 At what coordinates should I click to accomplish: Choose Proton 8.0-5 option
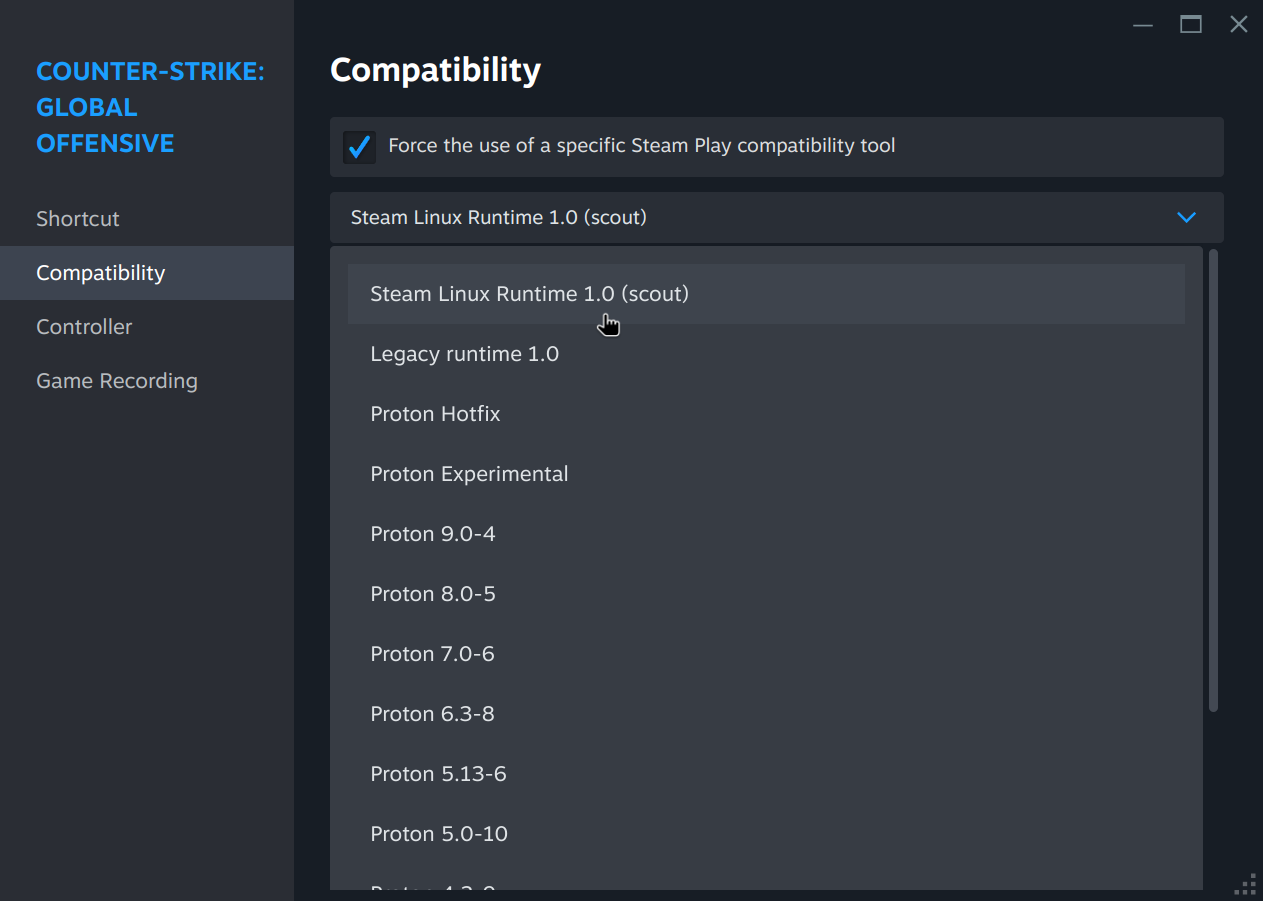pyautogui.click(x=766, y=594)
